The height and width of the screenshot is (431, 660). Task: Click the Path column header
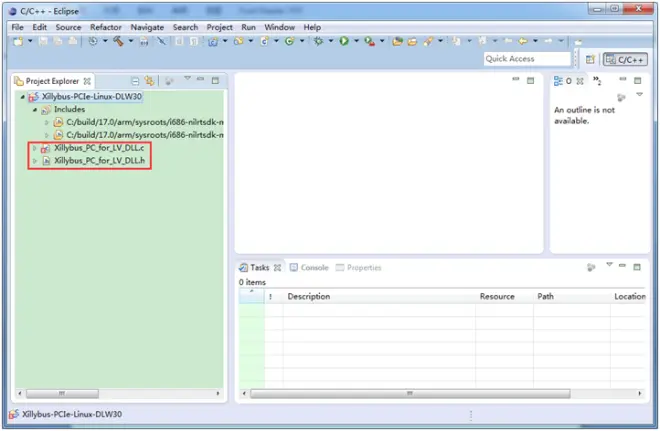(x=546, y=296)
